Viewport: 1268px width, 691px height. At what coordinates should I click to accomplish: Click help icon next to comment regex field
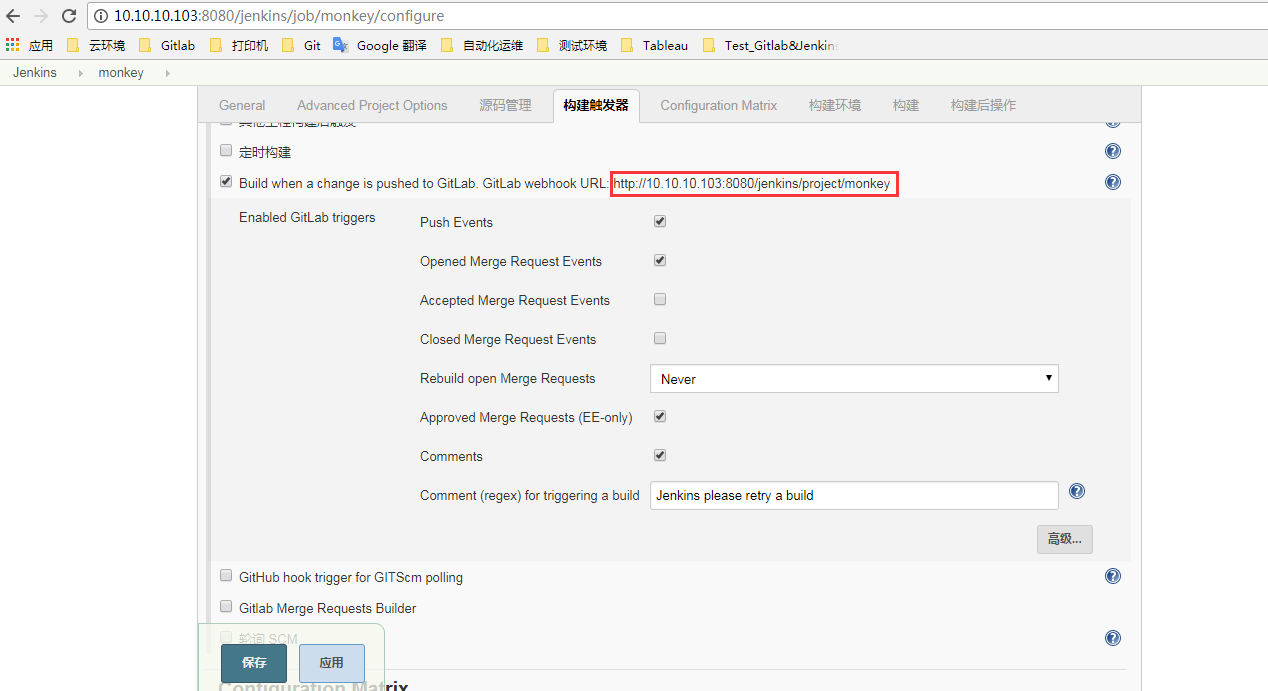(1077, 491)
